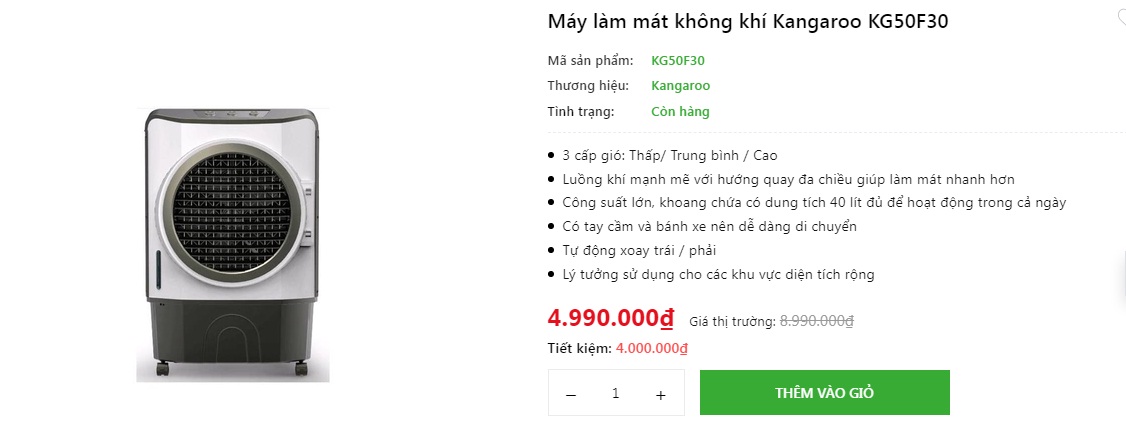The width and height of the screenshot is (1126, 429).
Task: Increase quantity with the plus button
Action: point(660,394)
